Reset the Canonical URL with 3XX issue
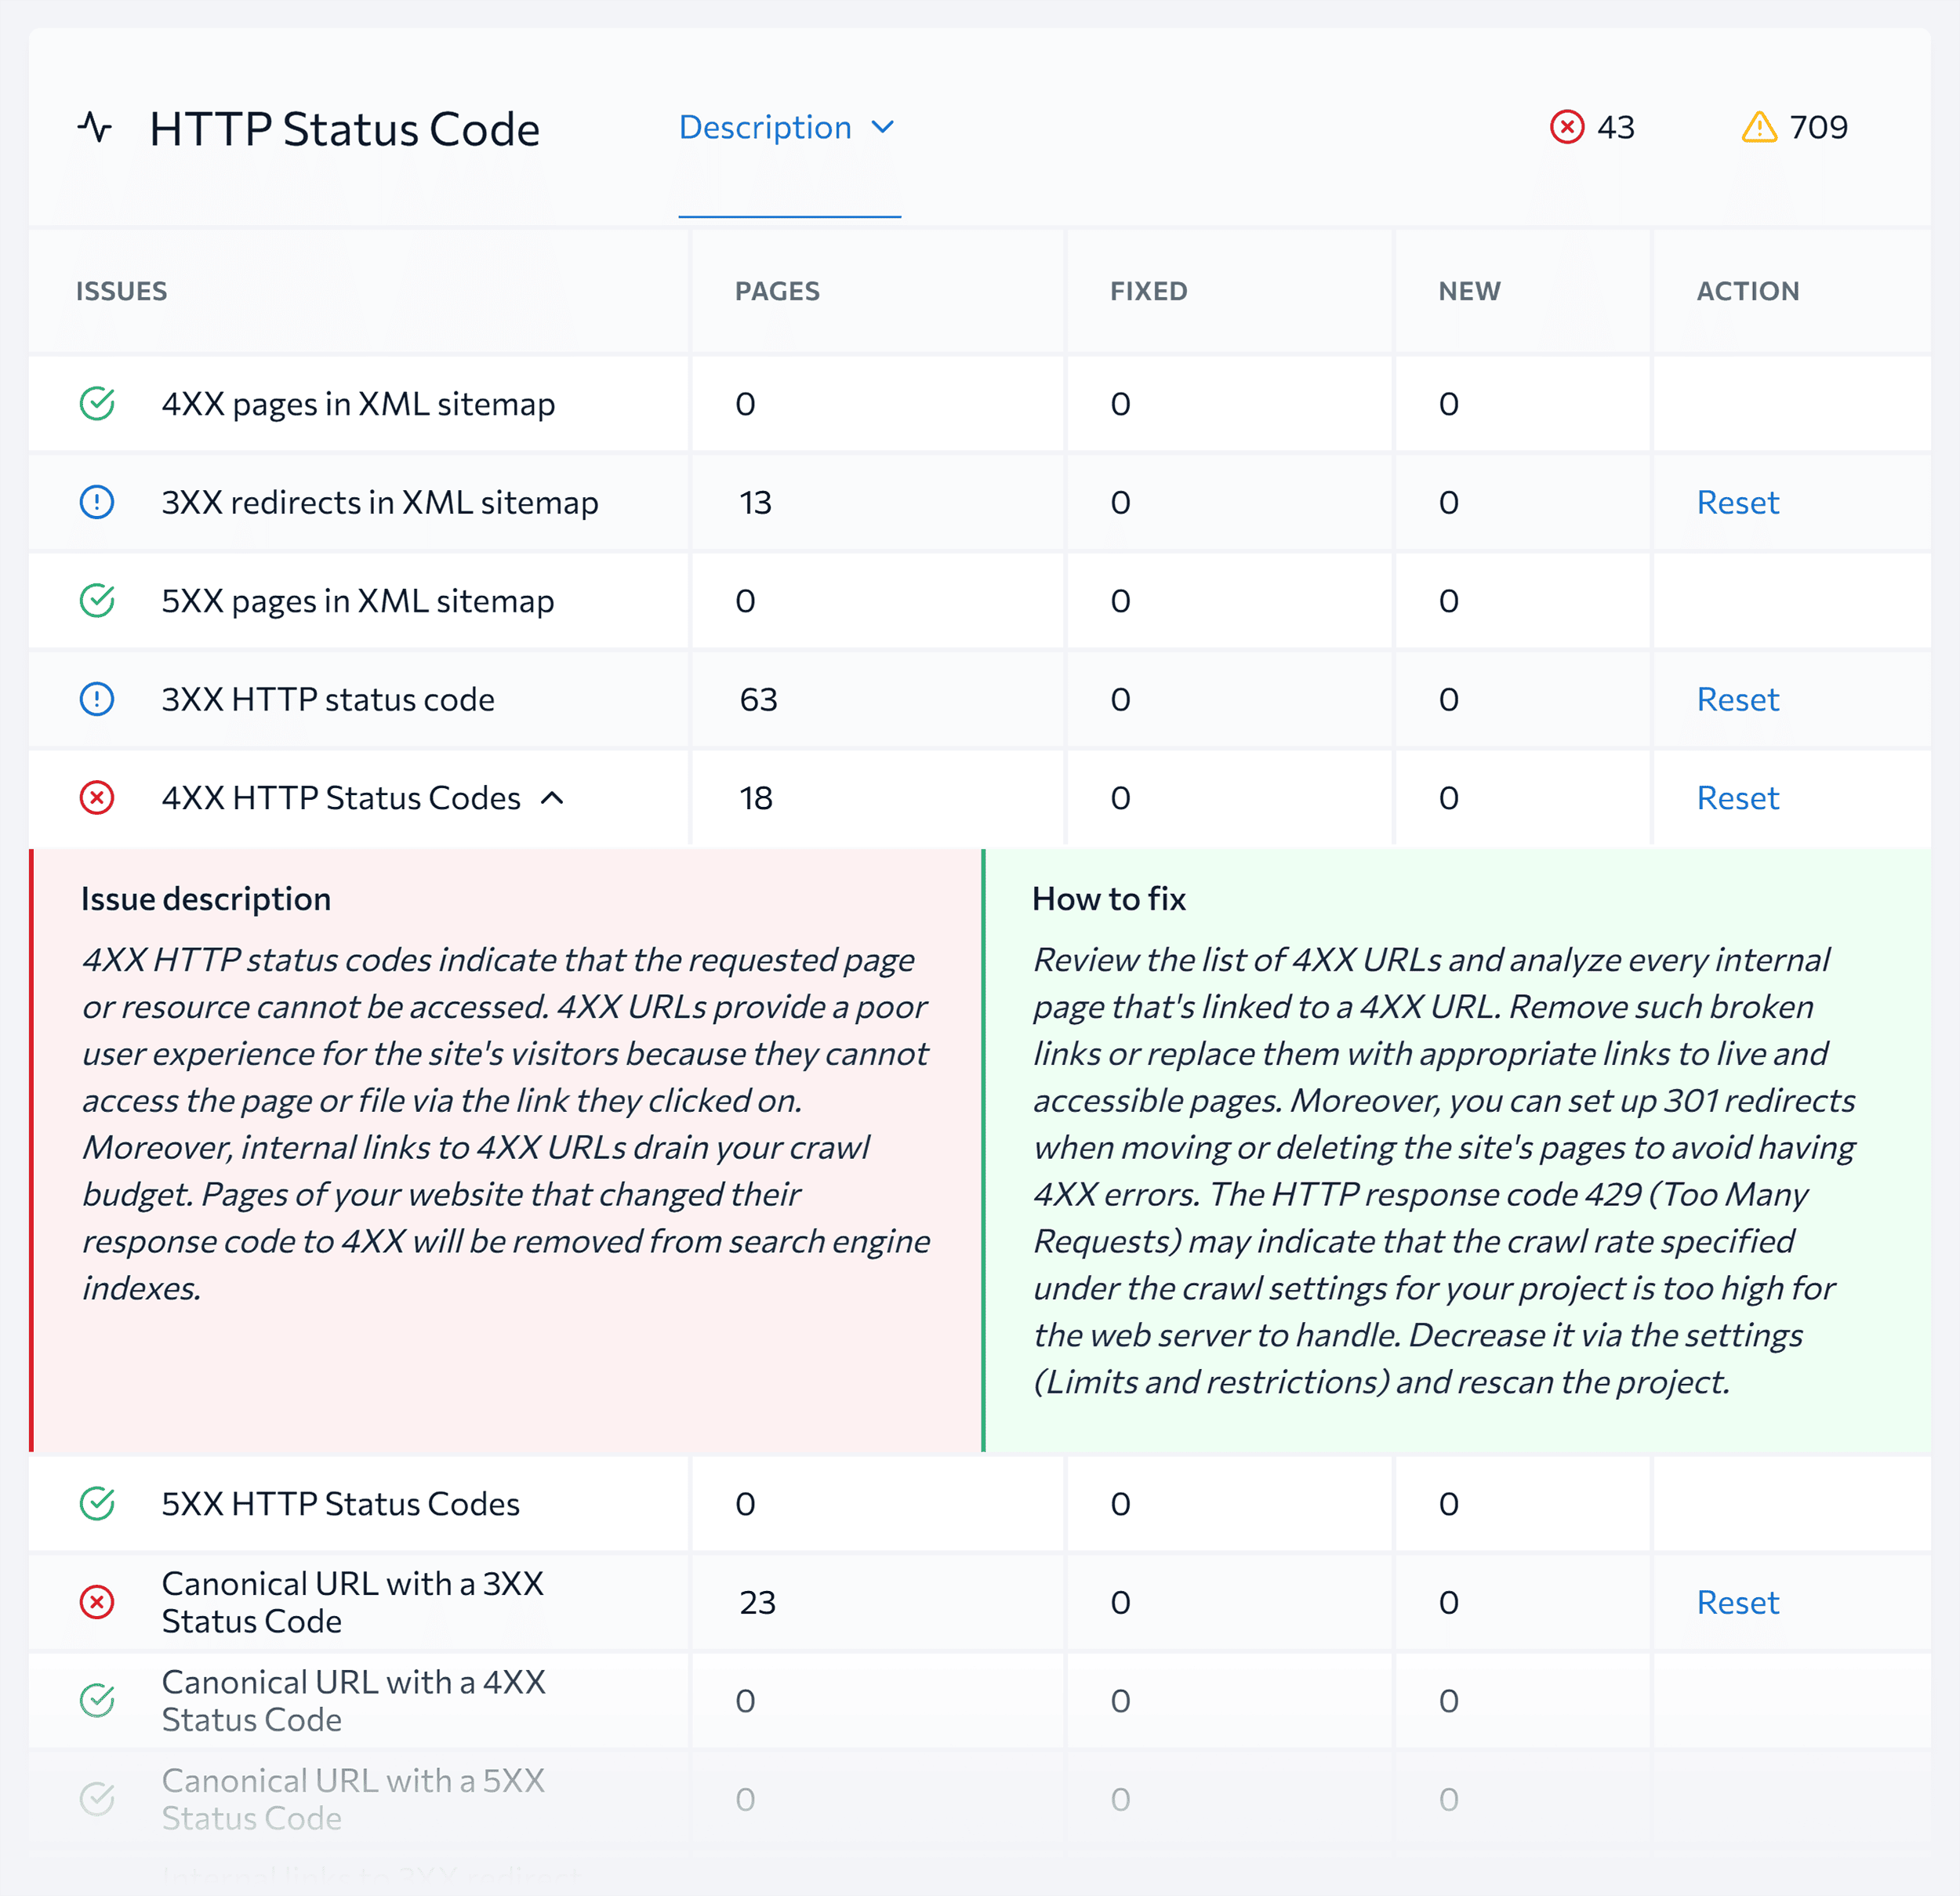This screenshot has height=1896, width=1960. click(1738, 1602)
